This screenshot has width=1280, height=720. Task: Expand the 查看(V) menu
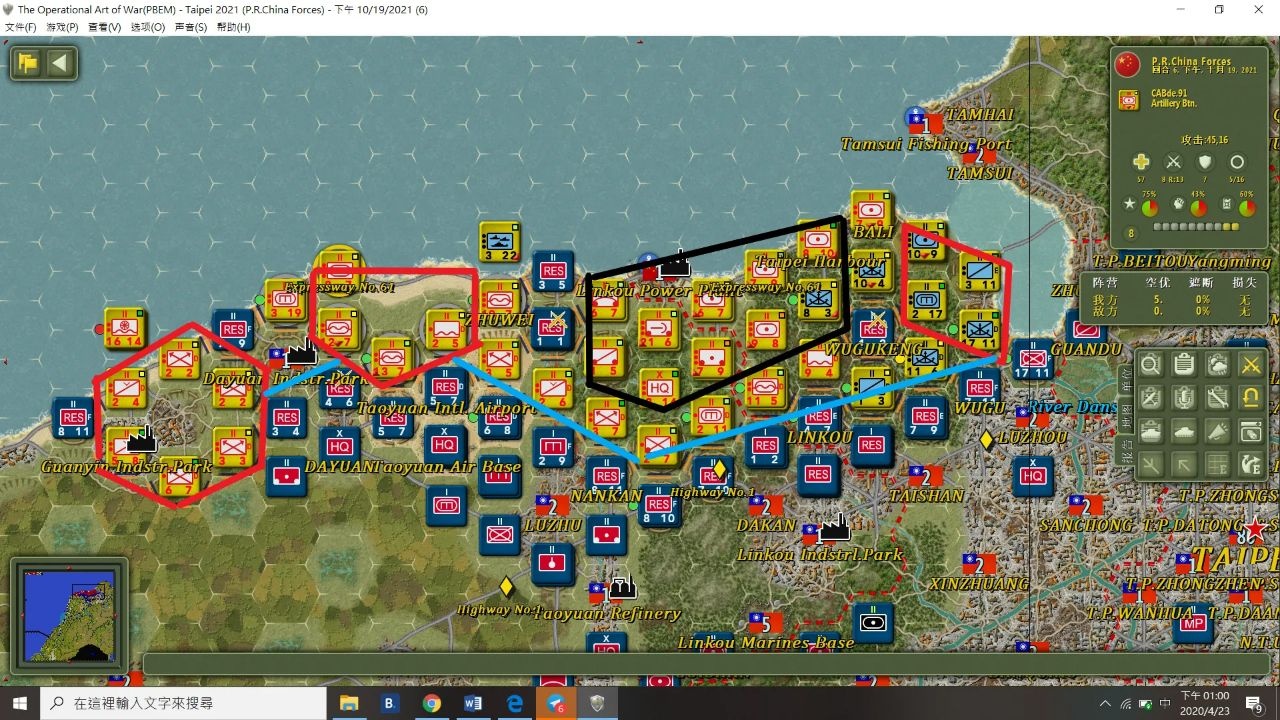(105, 27)
